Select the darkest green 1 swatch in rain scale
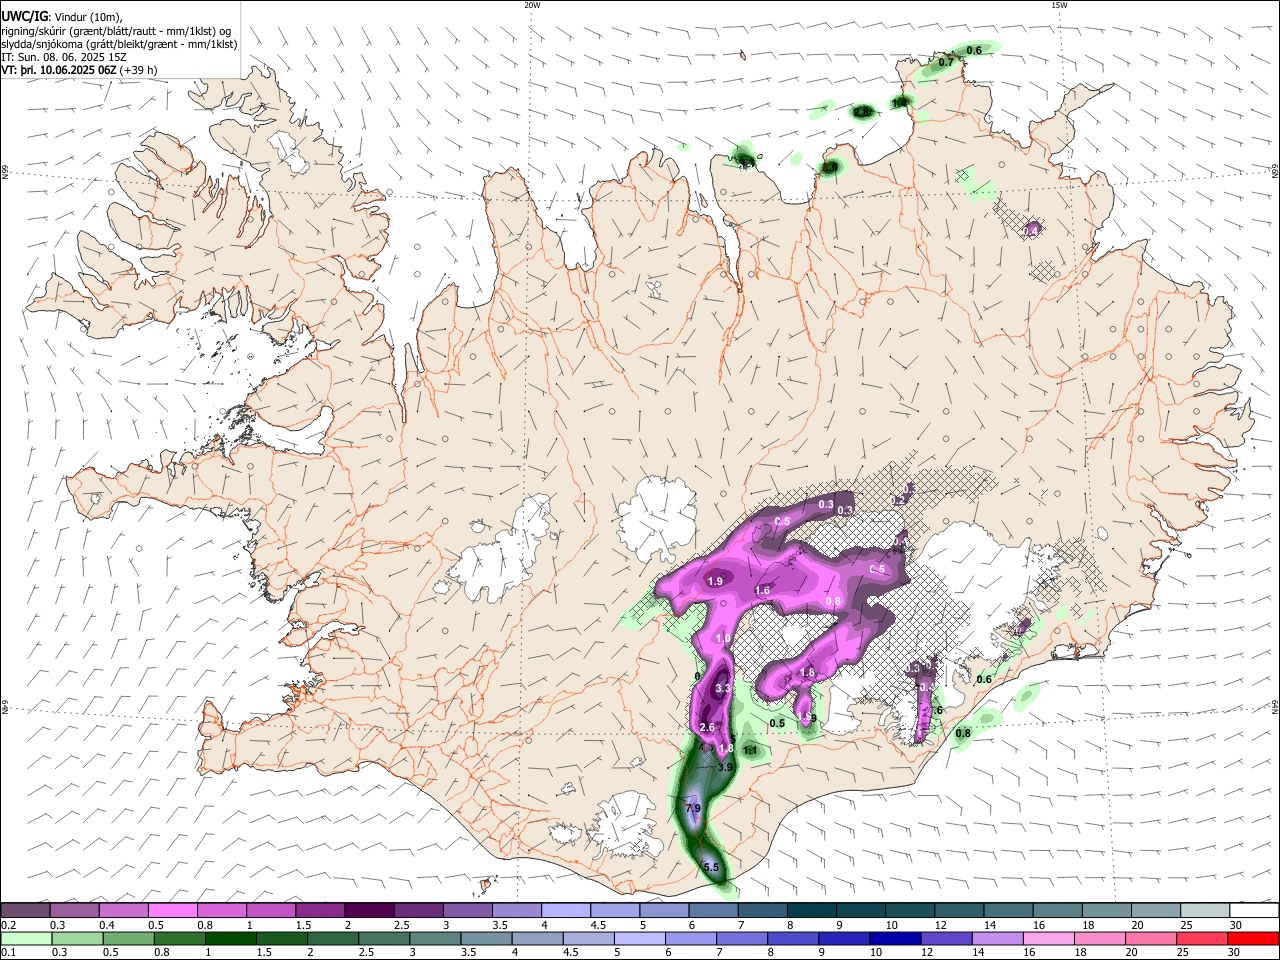The height and width of the screenshot is (960, 1280). point(231,938)
